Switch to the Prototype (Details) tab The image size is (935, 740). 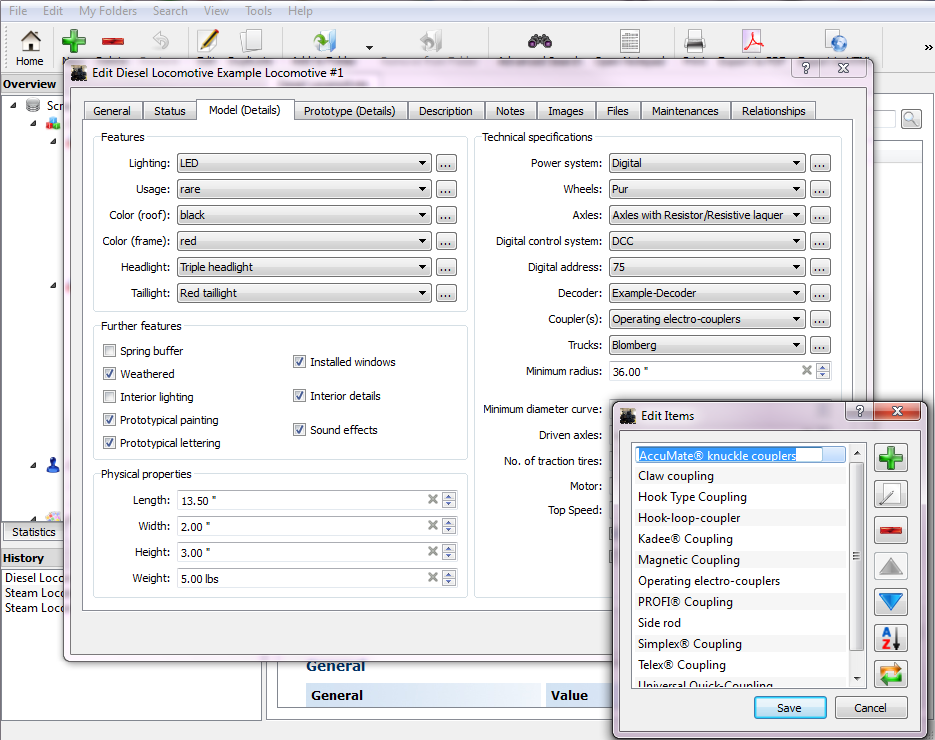pyautogui.click(x=349, y=111)
